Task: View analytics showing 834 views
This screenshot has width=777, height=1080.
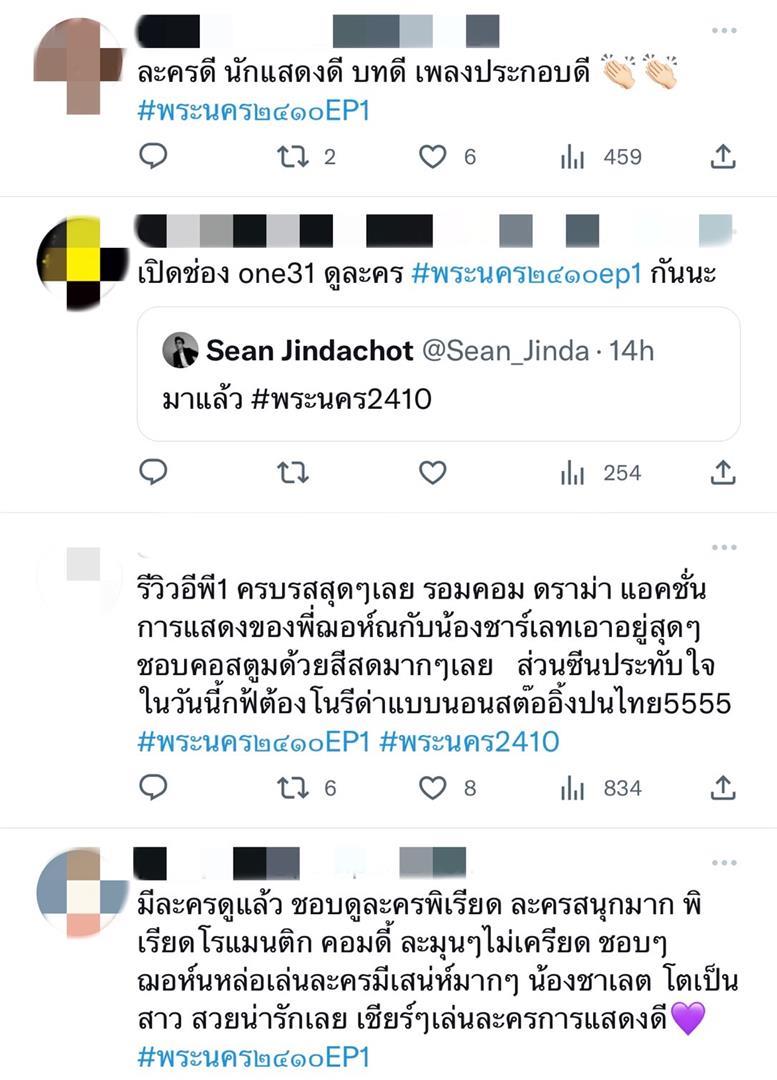Action: click(x=601, y=788)
